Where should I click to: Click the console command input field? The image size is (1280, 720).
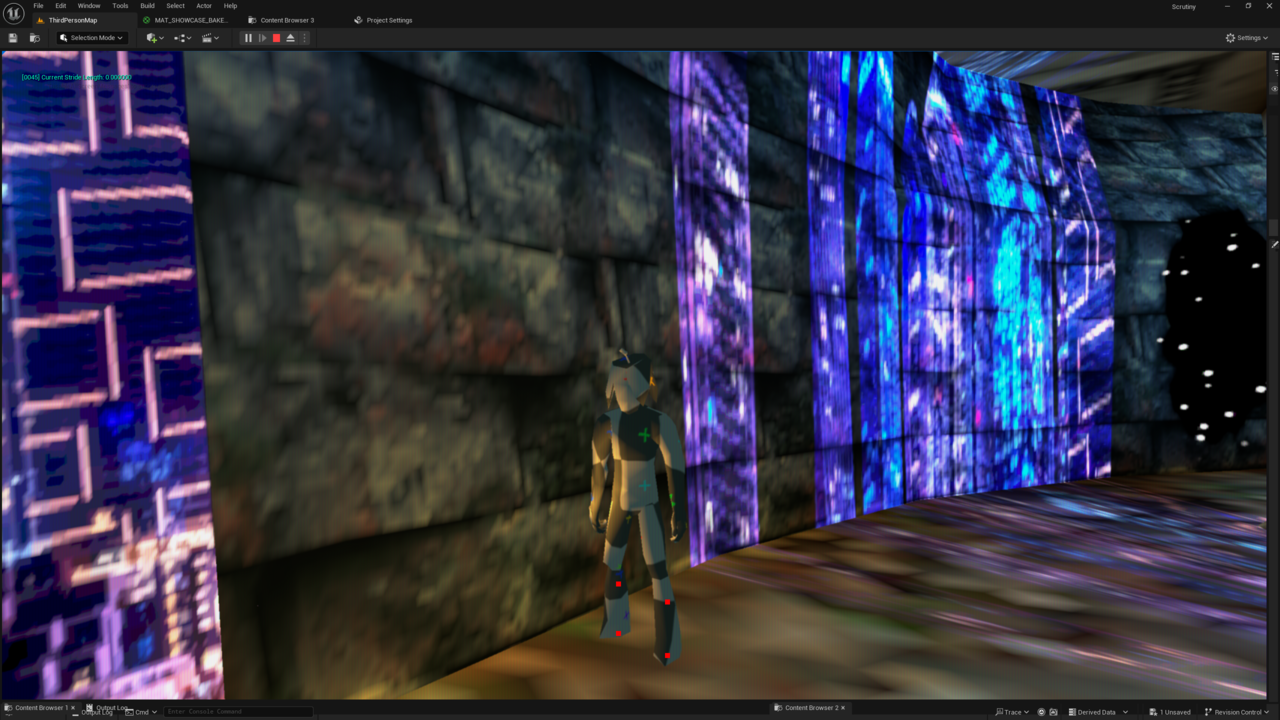pos(238,712)
